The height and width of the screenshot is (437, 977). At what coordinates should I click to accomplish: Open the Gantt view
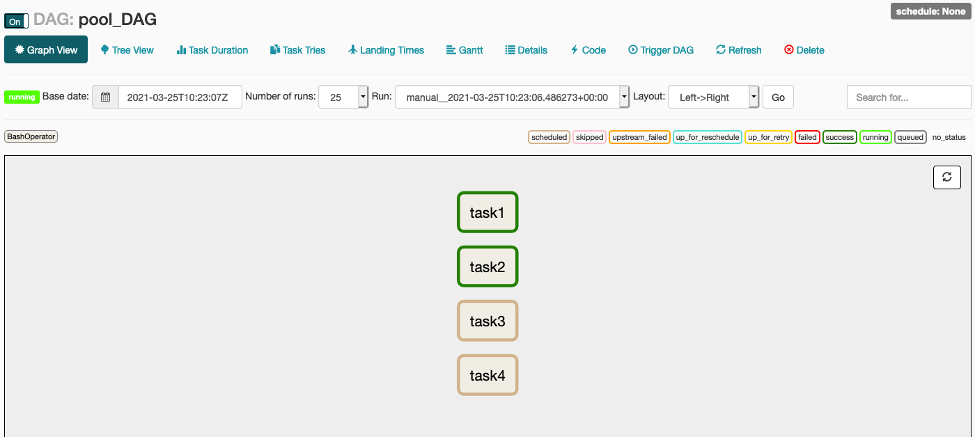point(464,50)
